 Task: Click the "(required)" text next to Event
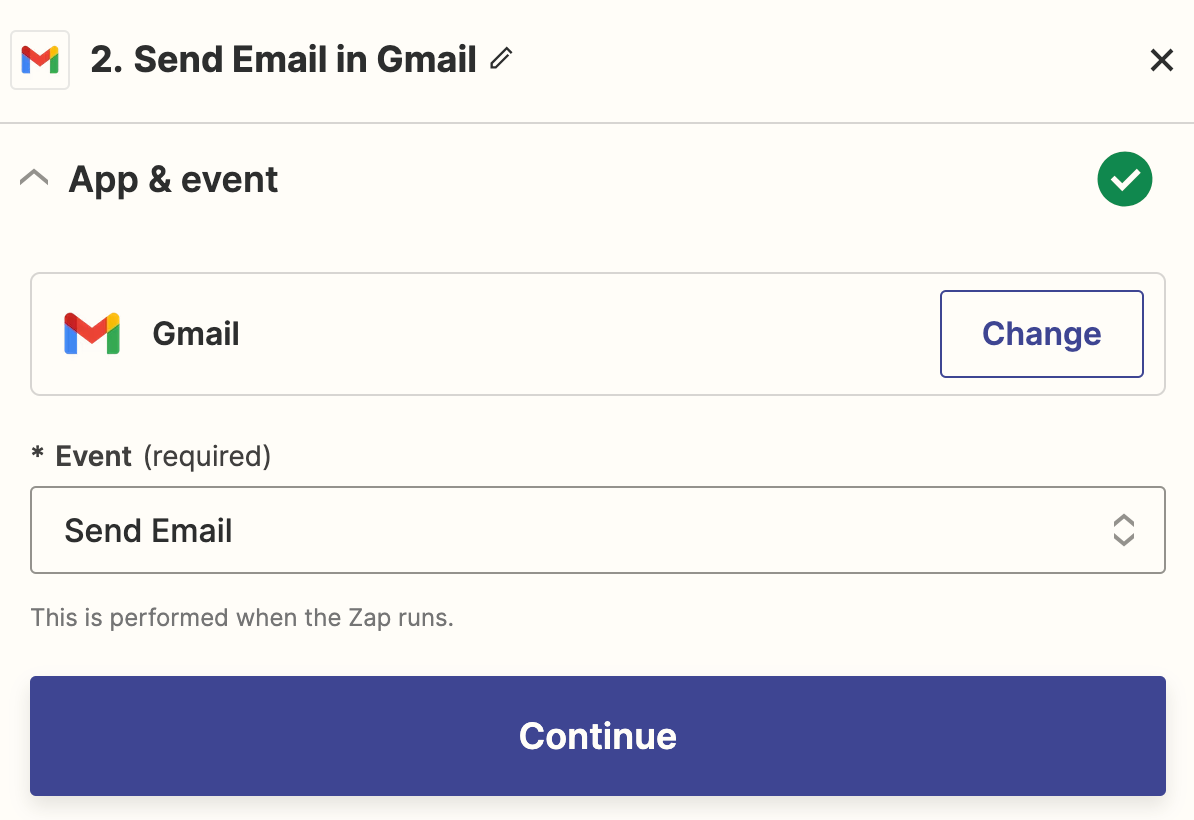point(207,457)
